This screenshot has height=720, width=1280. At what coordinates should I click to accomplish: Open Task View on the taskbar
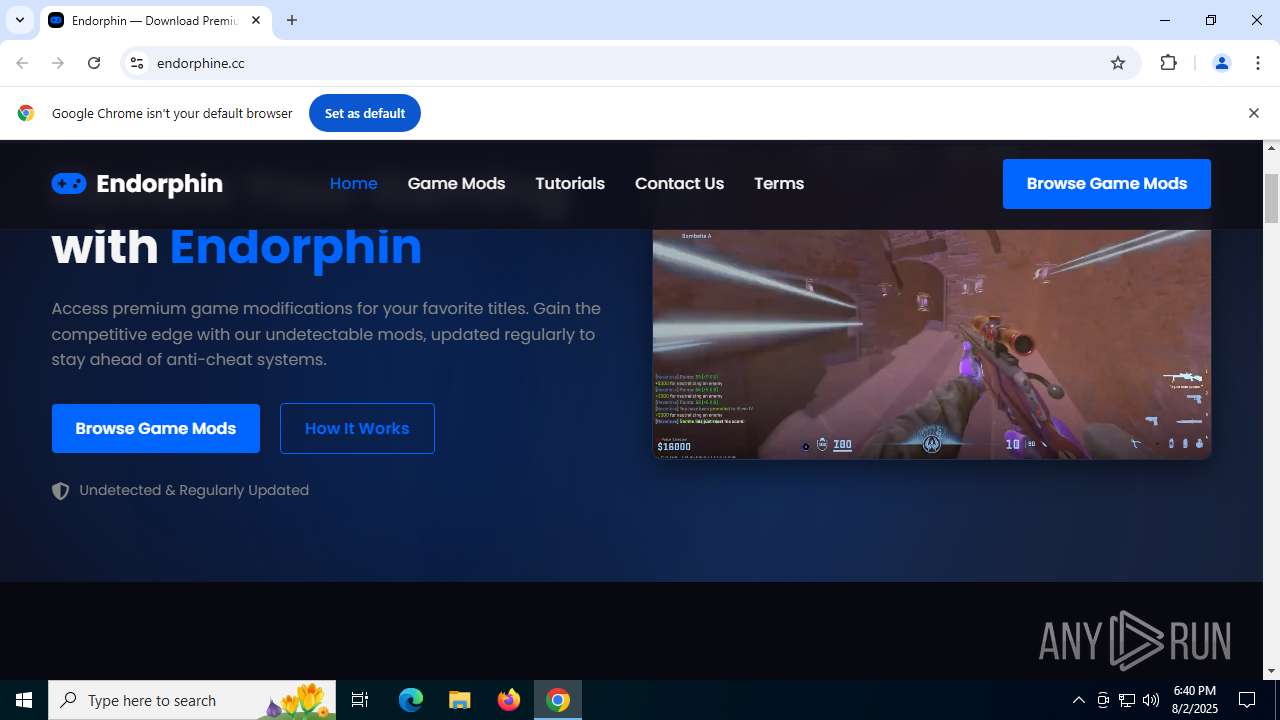pos(360,700)
